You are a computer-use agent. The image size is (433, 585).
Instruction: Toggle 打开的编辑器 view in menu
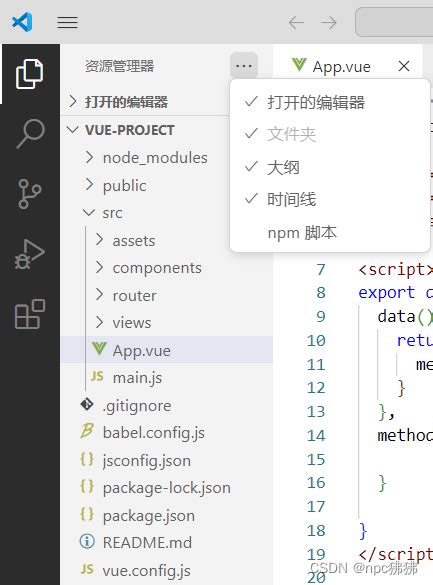(330, 102)
